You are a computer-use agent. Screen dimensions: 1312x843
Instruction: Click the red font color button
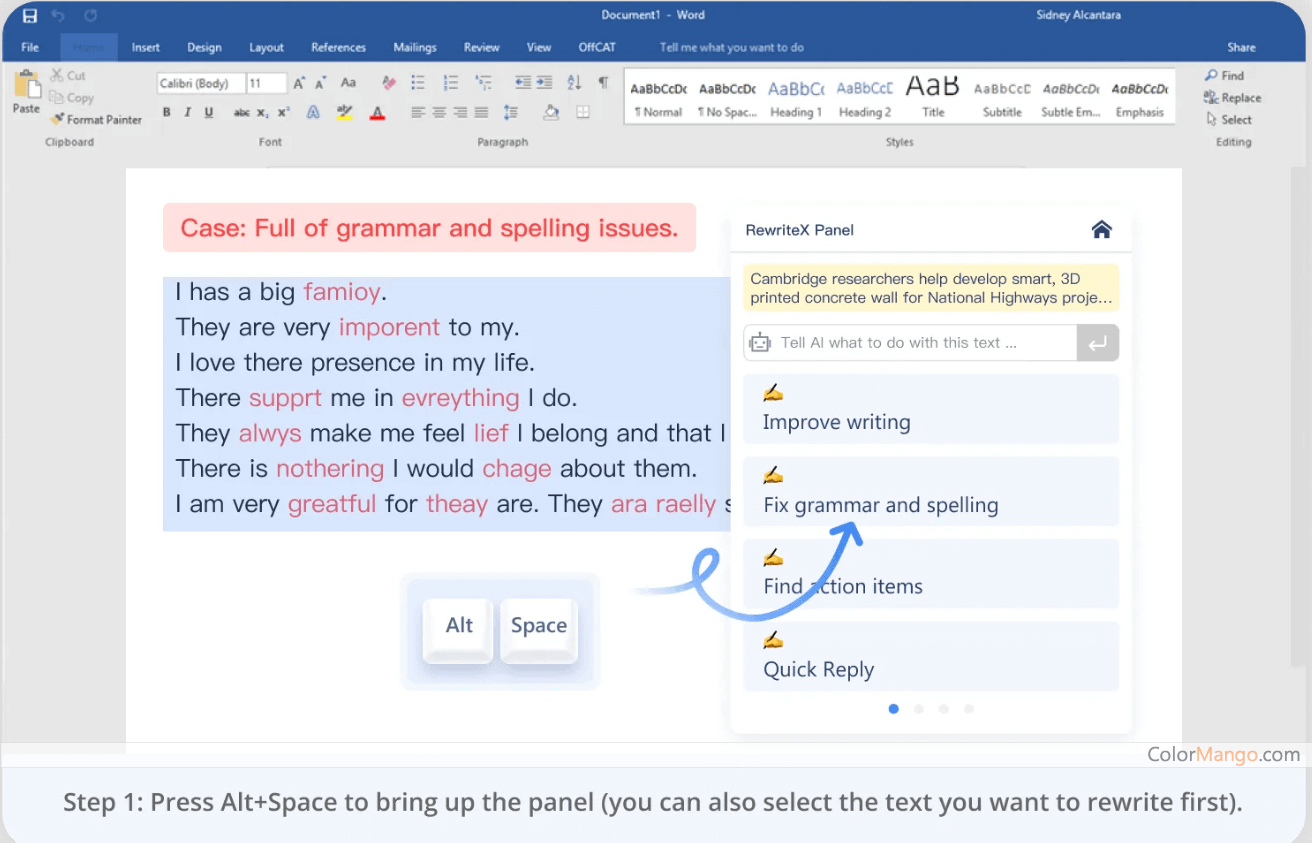click(x=377, y=113)
